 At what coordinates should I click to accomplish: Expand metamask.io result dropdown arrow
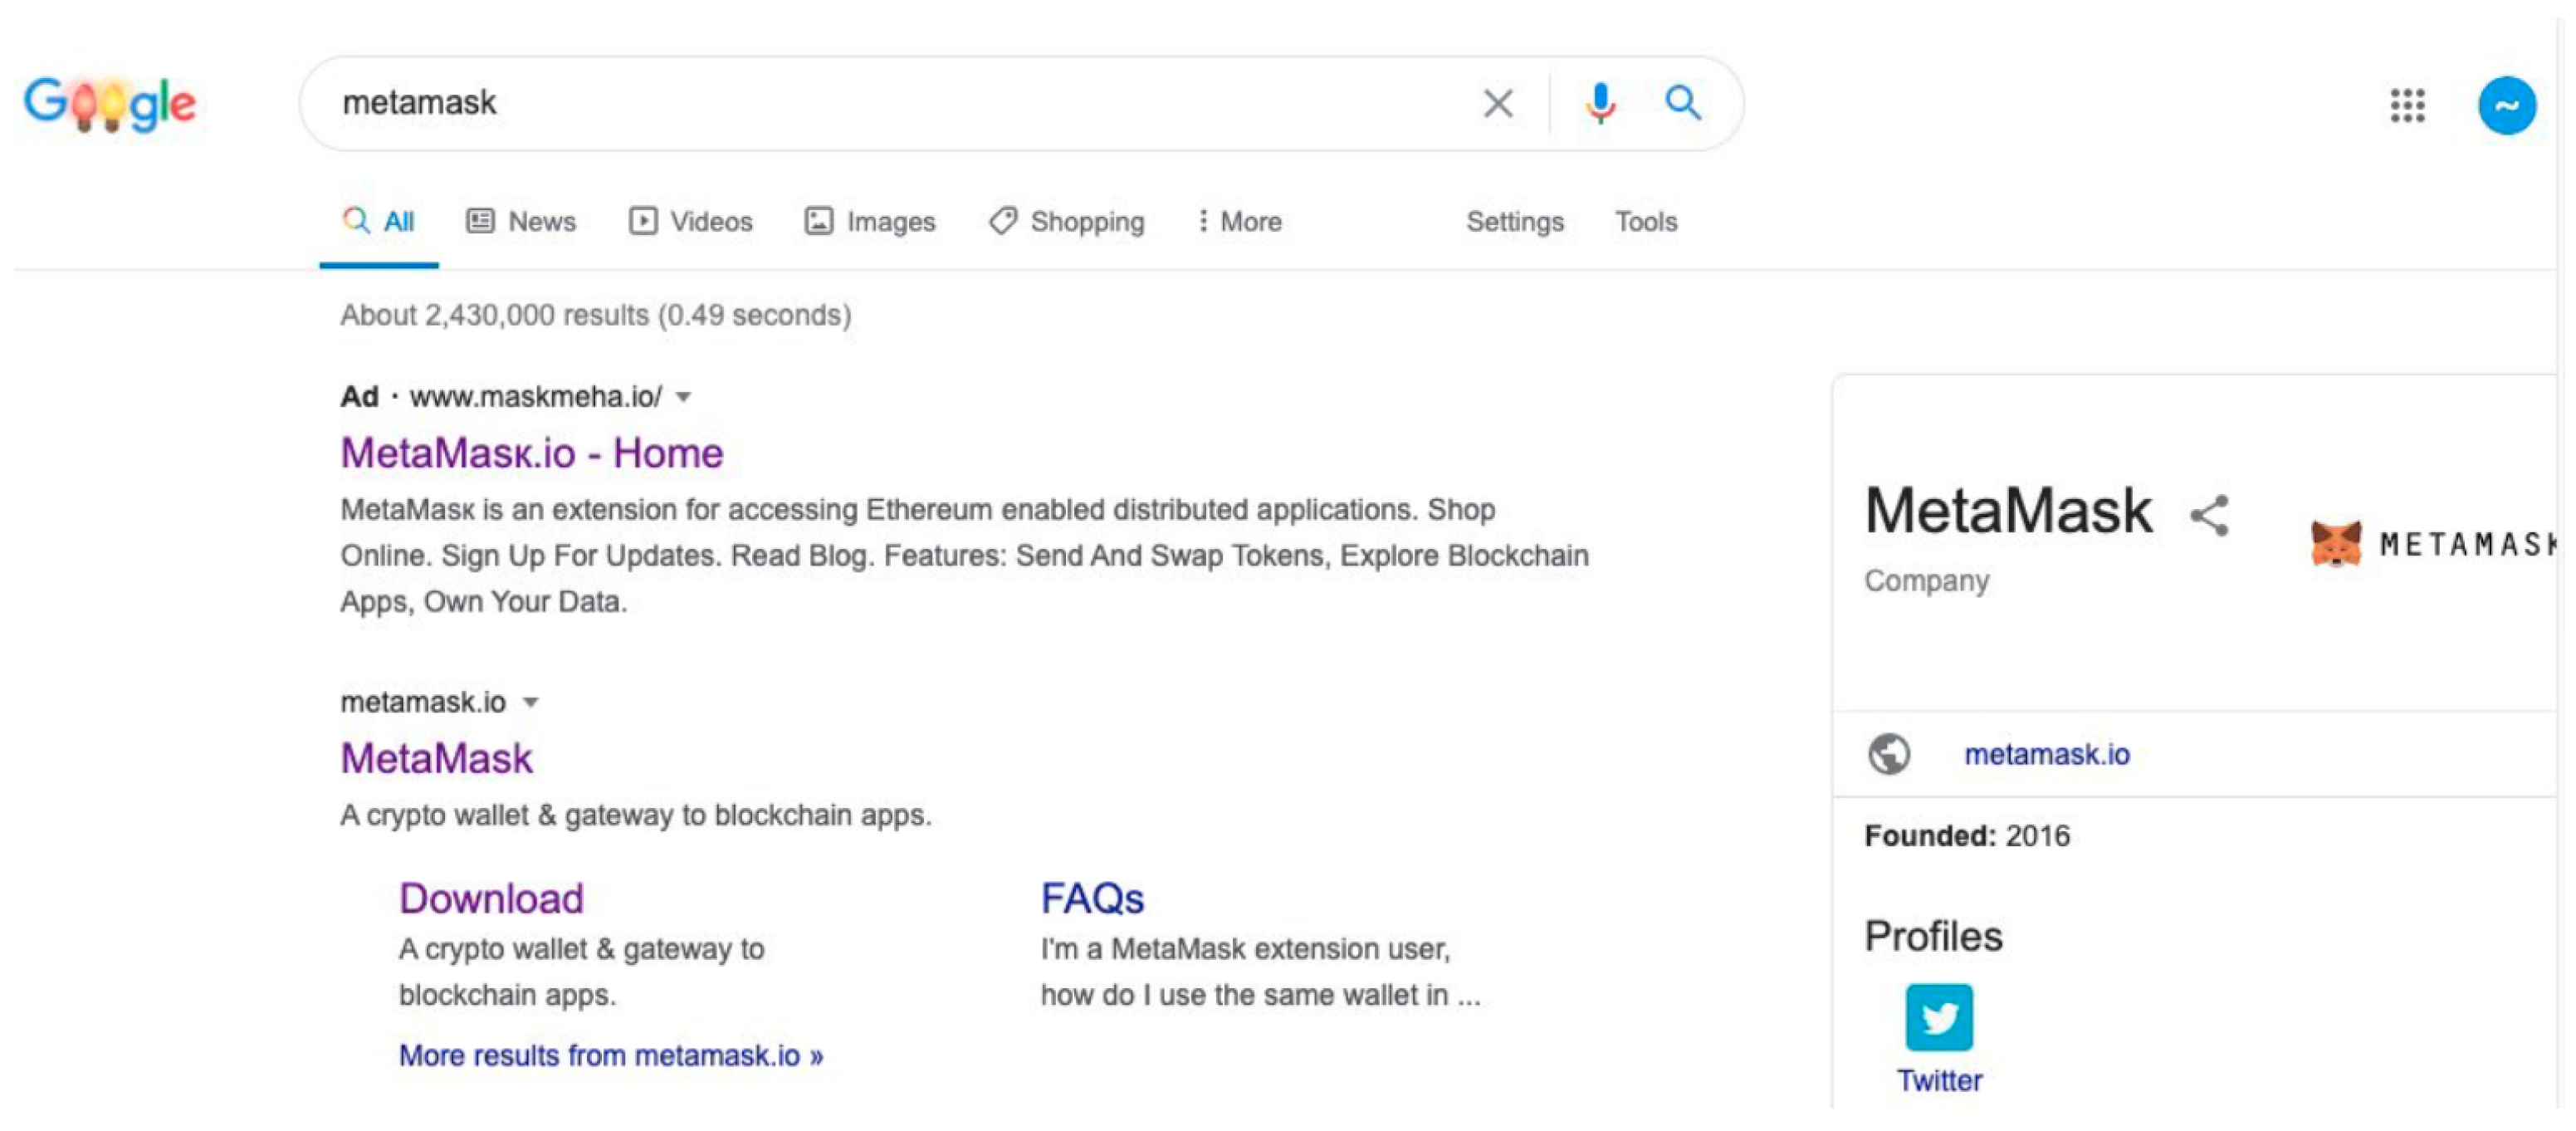pos(531,703)
